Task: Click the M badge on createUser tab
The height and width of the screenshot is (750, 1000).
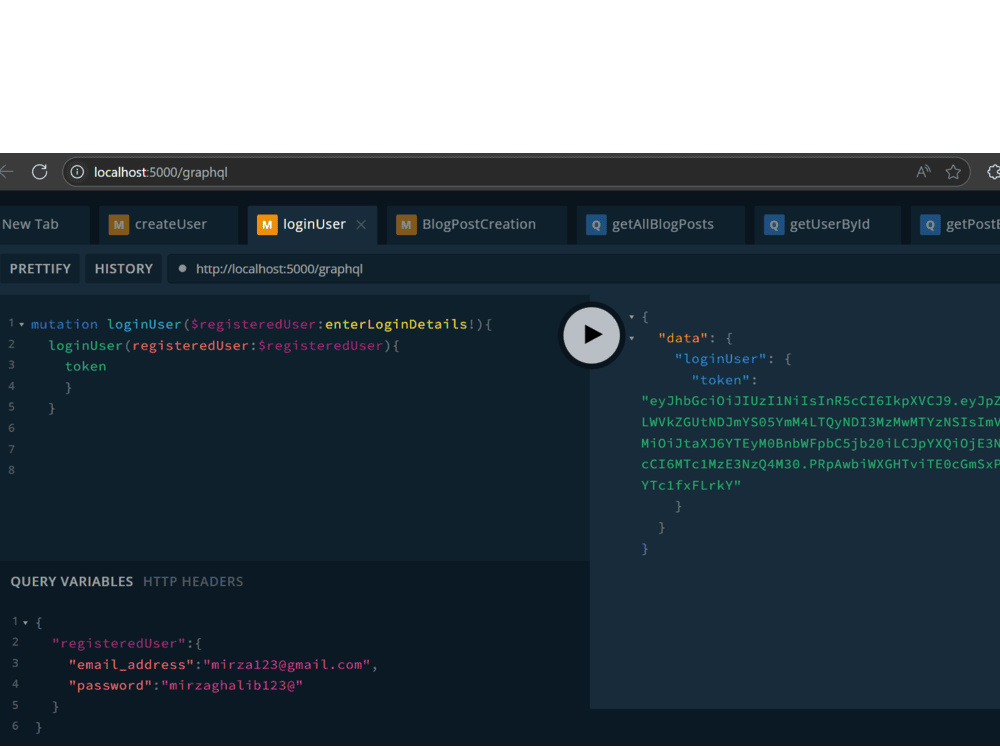Action: tap(119, 224)
